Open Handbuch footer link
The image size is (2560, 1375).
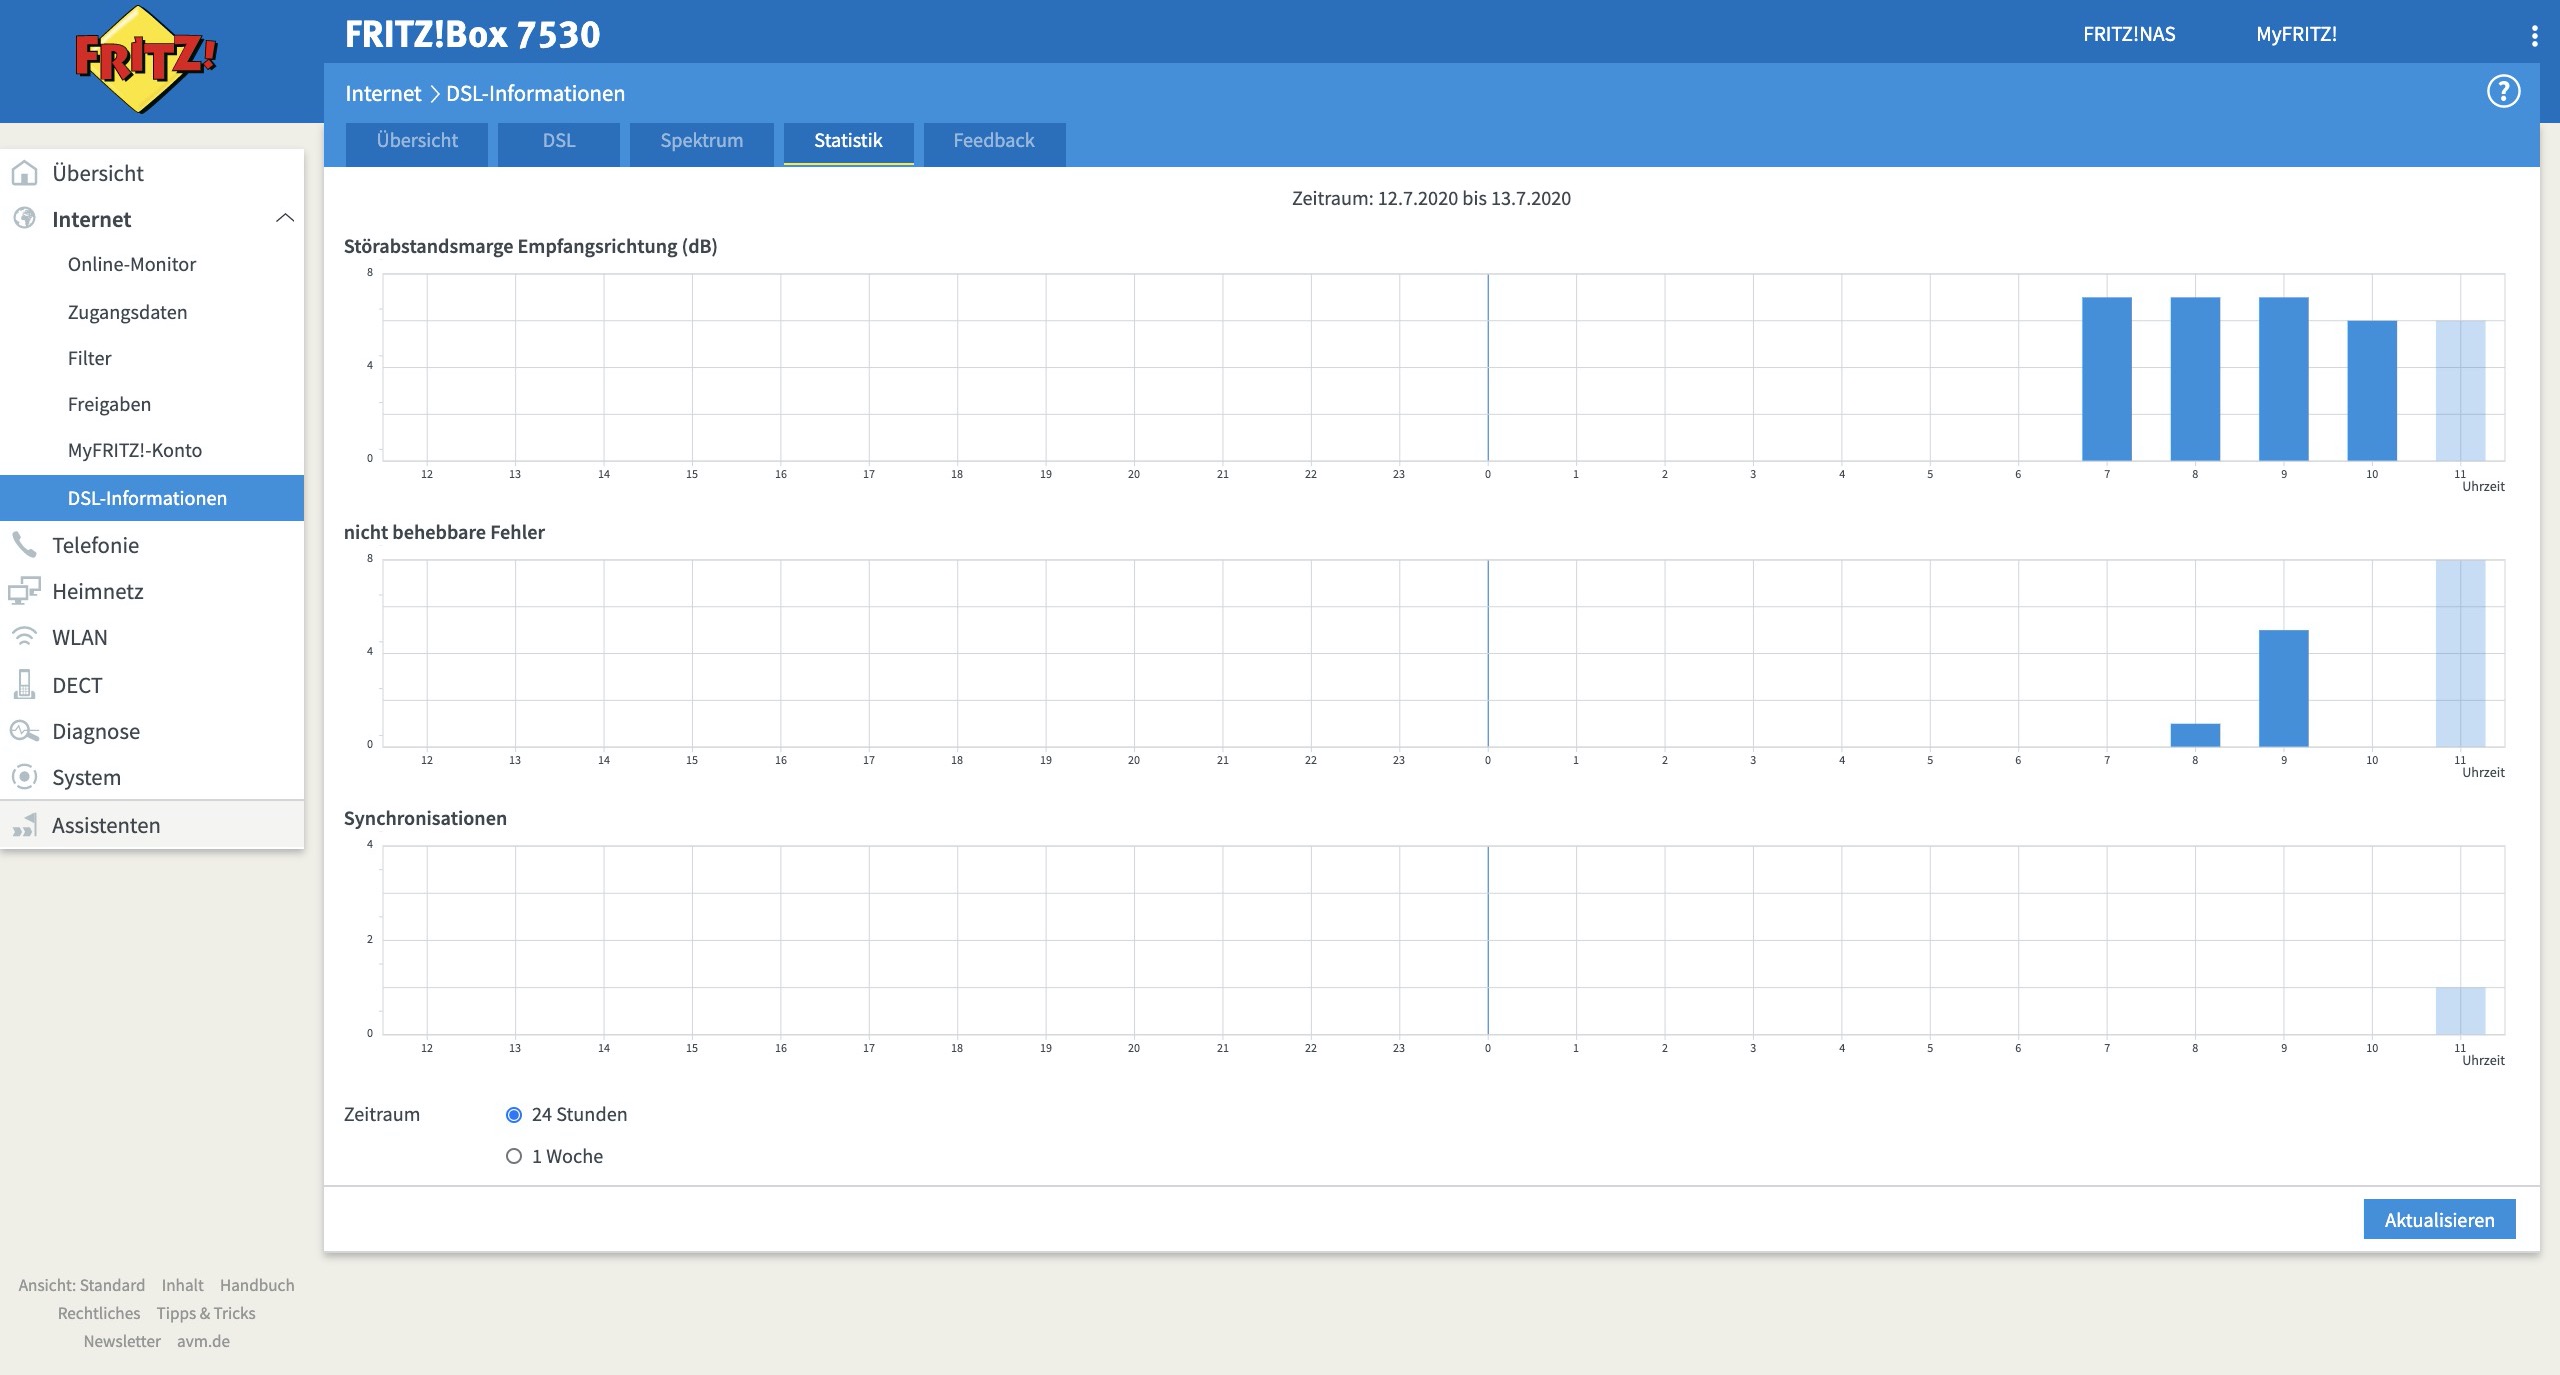257,1285
